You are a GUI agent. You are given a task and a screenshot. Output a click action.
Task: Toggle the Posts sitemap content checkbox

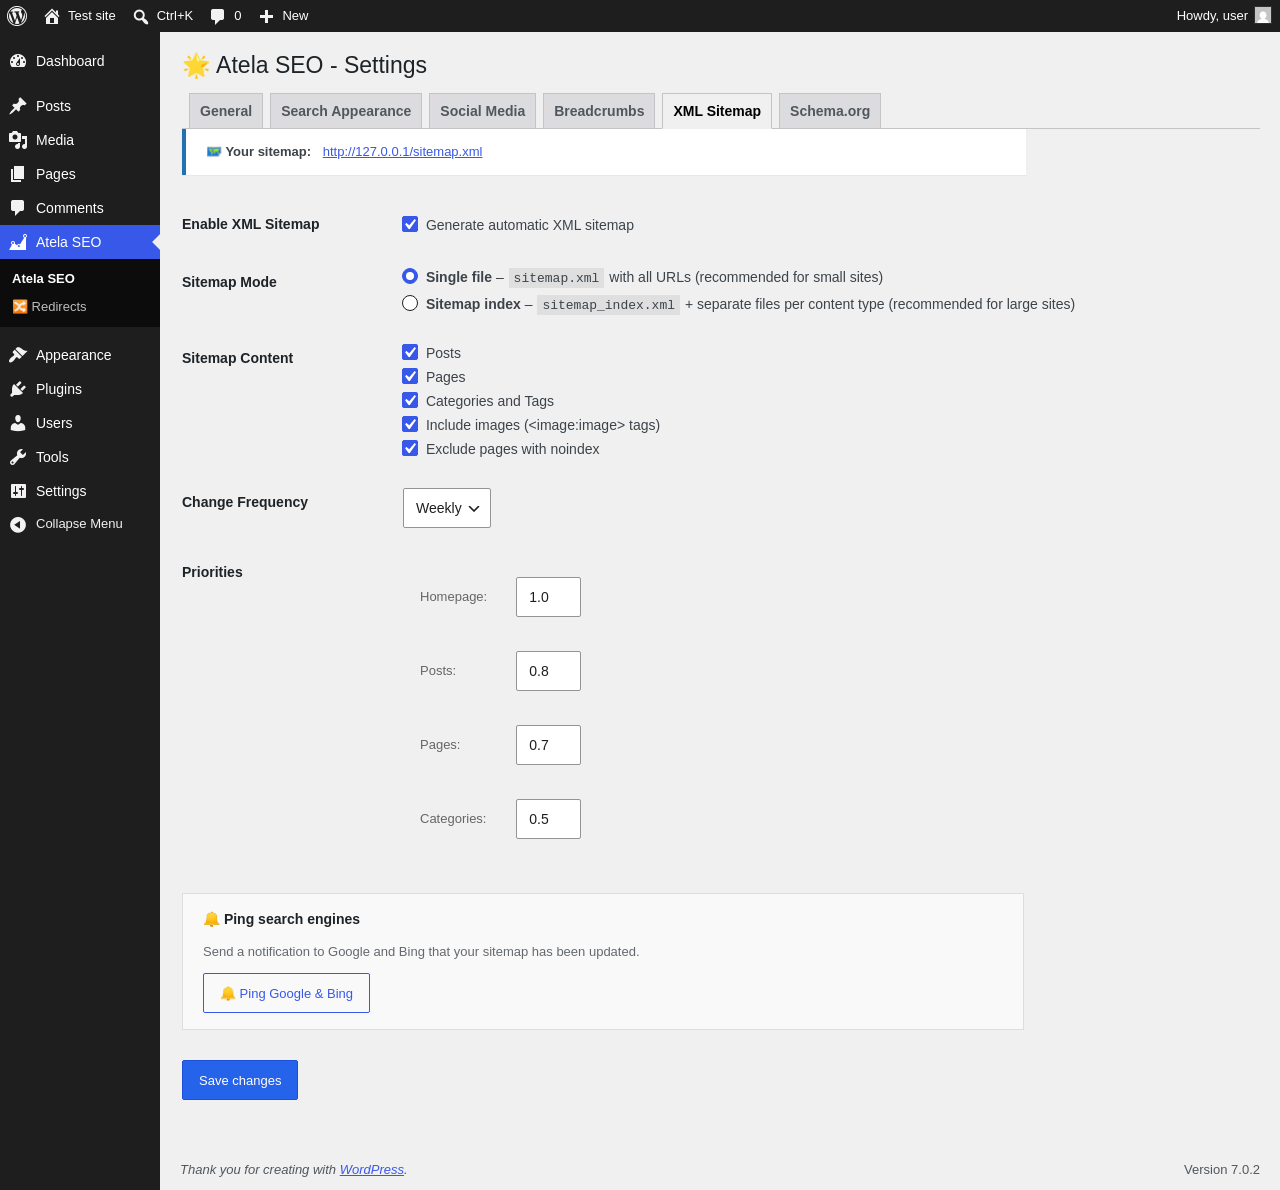coord(410,352)
